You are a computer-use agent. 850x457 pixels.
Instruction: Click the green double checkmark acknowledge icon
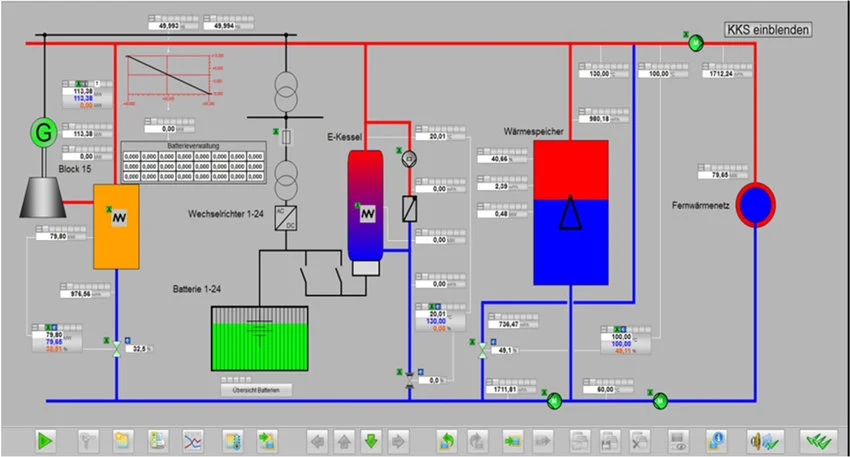(819, 441)
